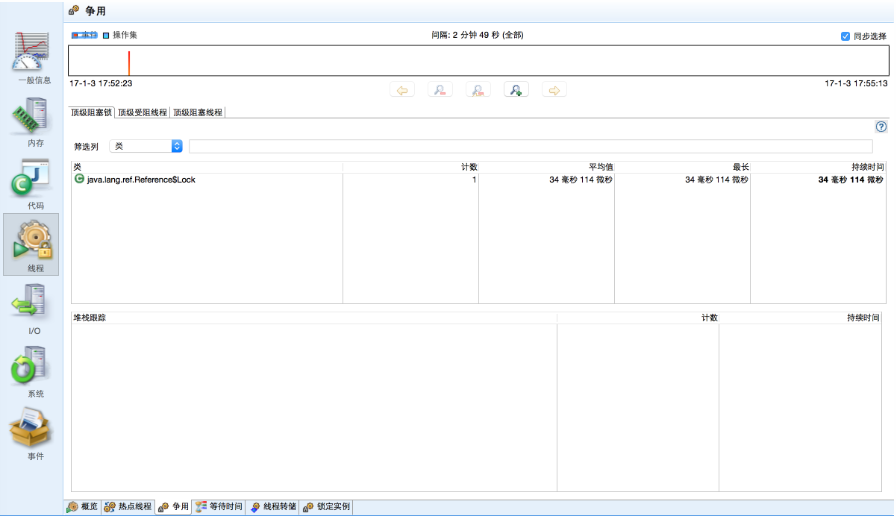Screen dimensions: 896x517
Task: Open the 锁定实例 bottom tab
Action: point(326,507)
